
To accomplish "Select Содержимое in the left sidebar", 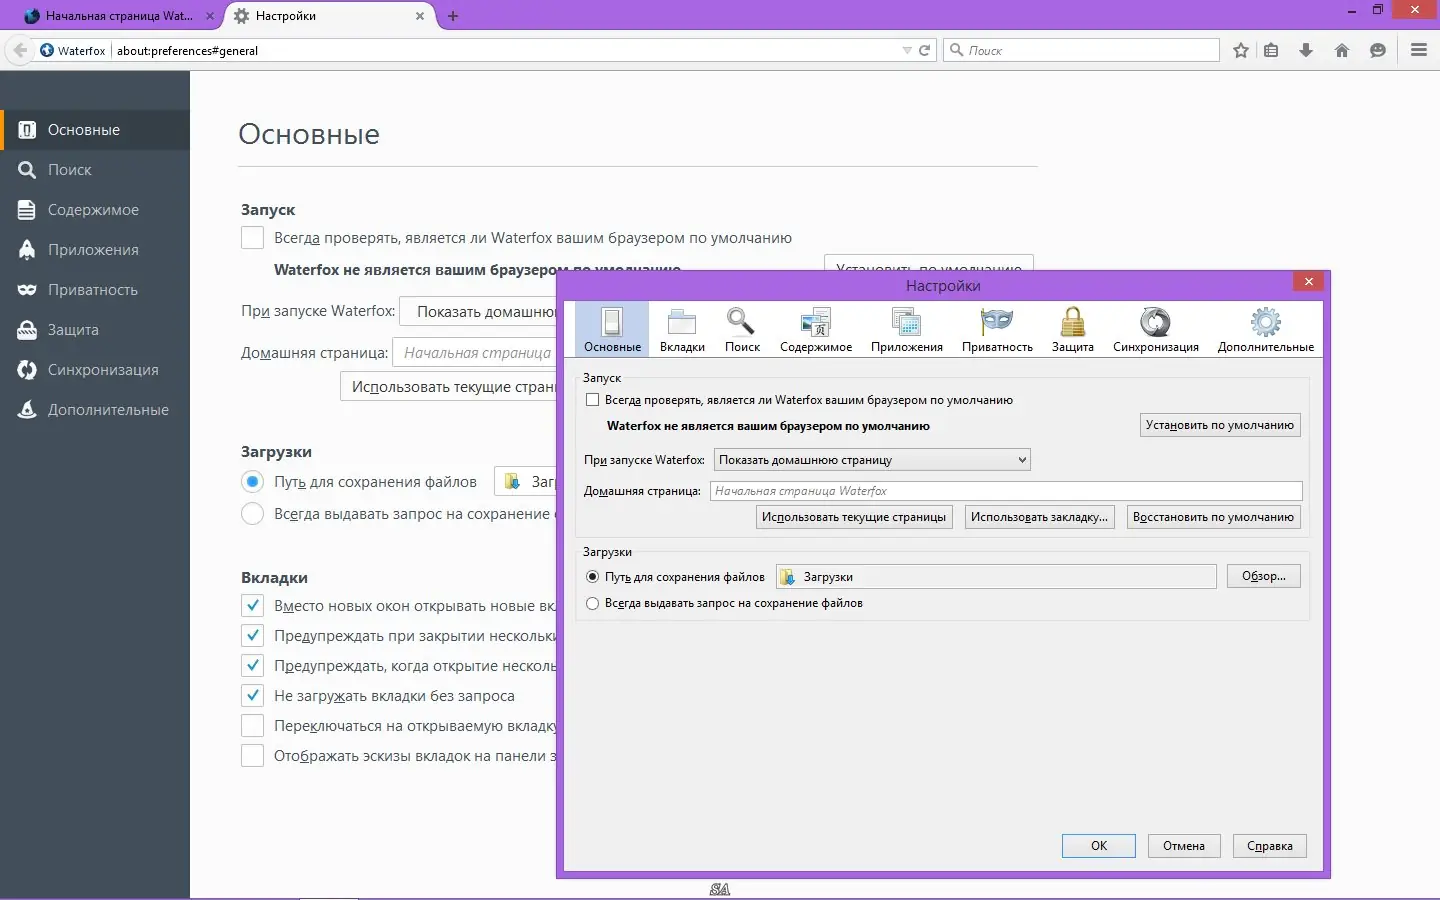I will 95,210.
